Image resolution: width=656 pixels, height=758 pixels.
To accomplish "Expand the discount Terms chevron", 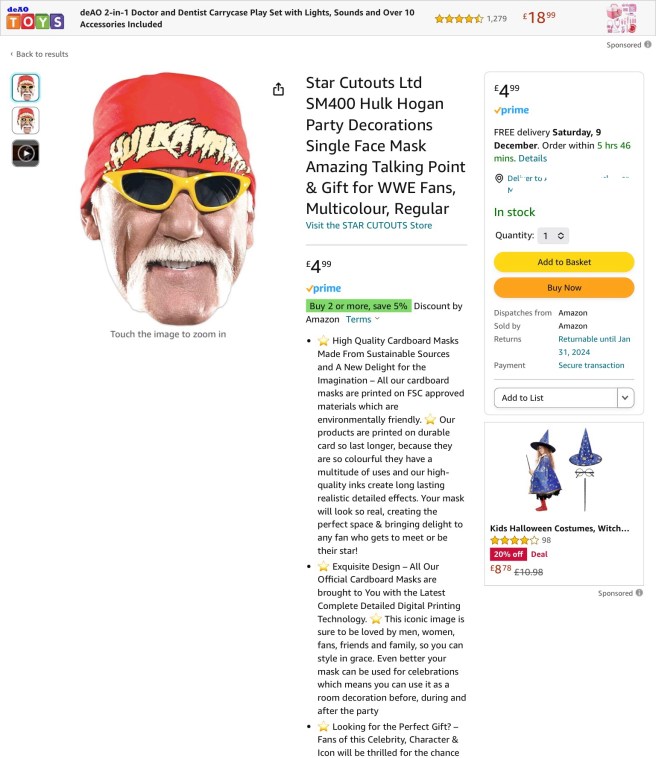I will (x=377, y=319).
